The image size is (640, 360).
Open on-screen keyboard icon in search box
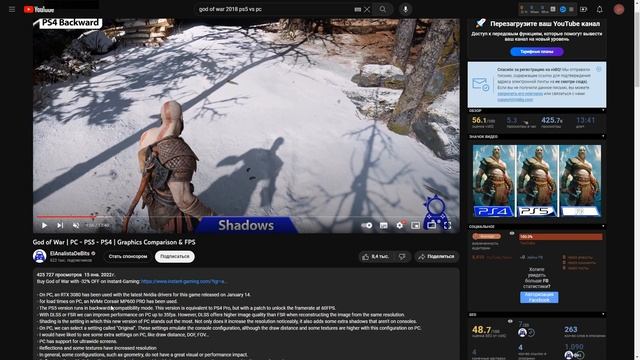tap(358, 9)
